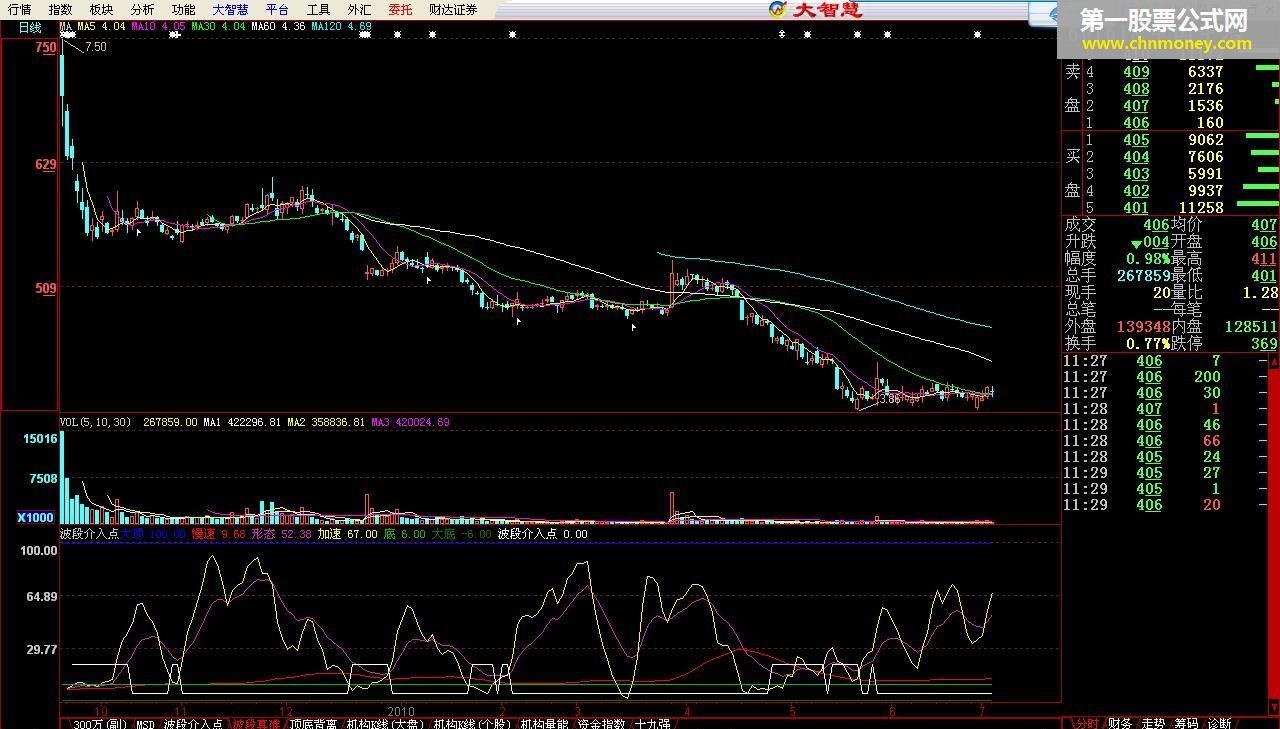Select the 波段真谛 indicator tab
This screenshot has width=1280, height=729.
(256, 723)
